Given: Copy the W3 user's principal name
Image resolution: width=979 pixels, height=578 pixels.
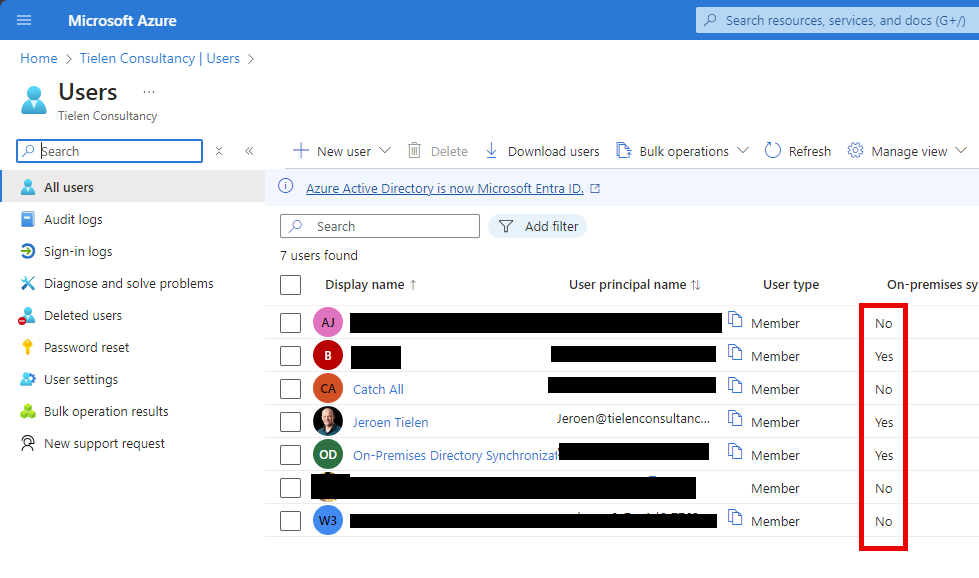Looking at the screenshot, I should click(x=735, y=517).
